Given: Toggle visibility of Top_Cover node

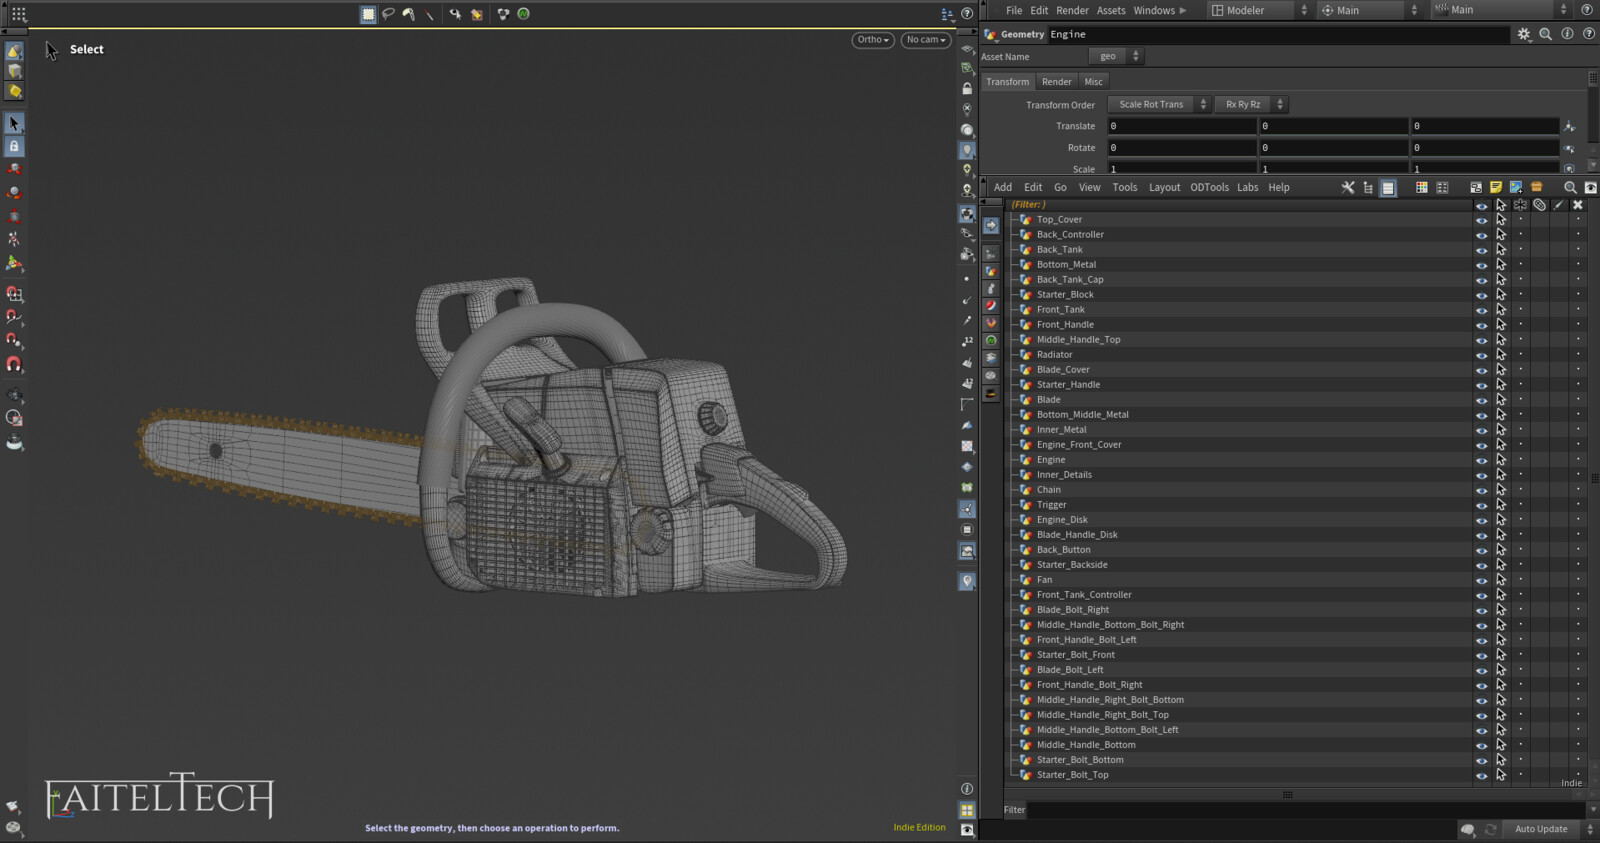Looking at the screenshot, I should pos(1481,220).
